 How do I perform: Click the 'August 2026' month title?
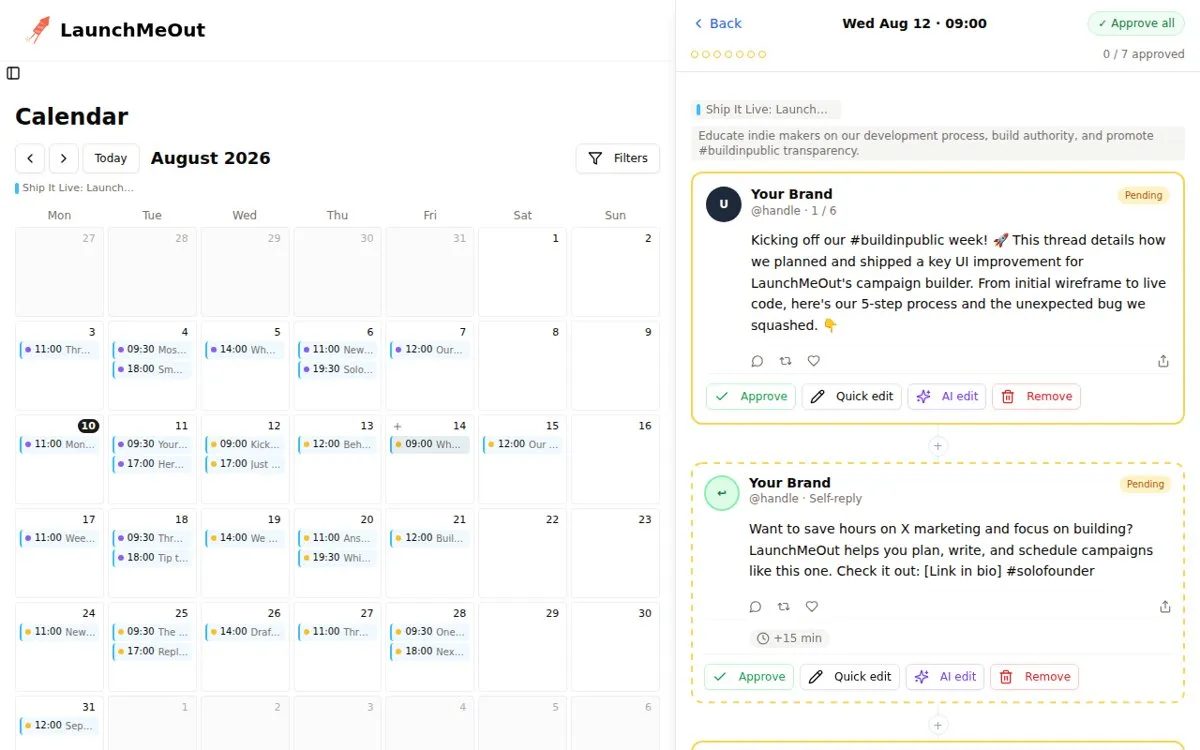click(x=211, y=158)
